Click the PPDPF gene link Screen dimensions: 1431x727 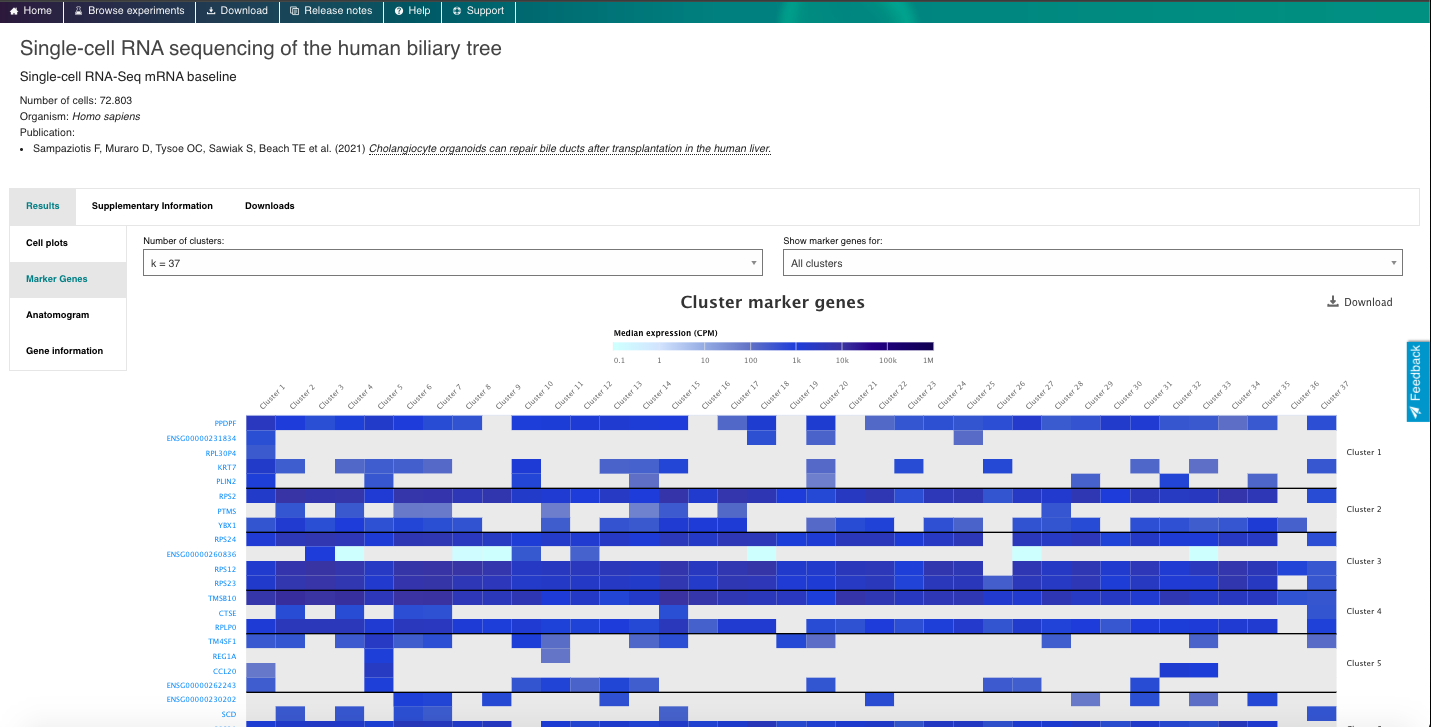pyautogui.click(x=225, y=424)
